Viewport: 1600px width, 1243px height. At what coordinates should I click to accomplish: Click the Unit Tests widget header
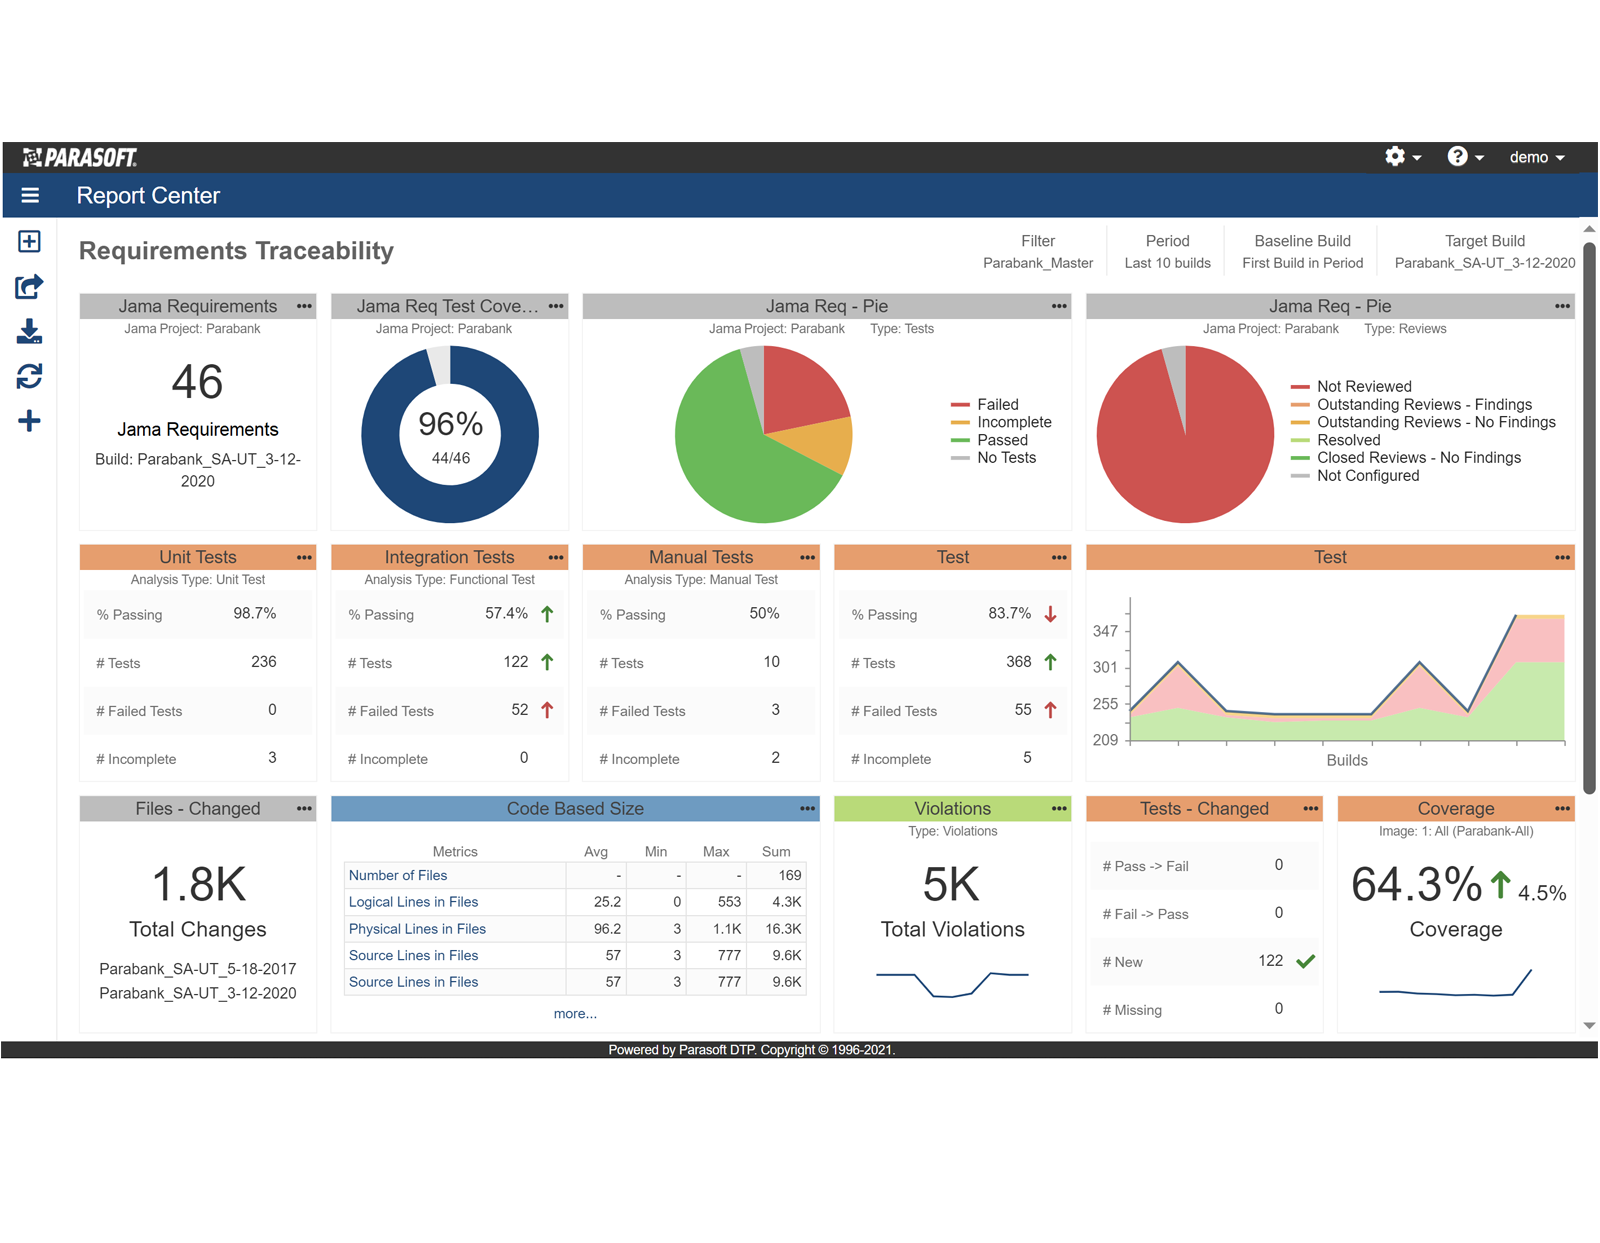[198, 557]
